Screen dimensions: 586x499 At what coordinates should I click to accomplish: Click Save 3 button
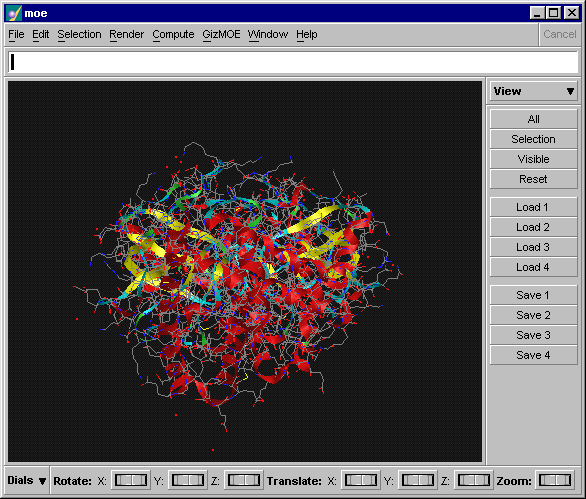(533, 335)
